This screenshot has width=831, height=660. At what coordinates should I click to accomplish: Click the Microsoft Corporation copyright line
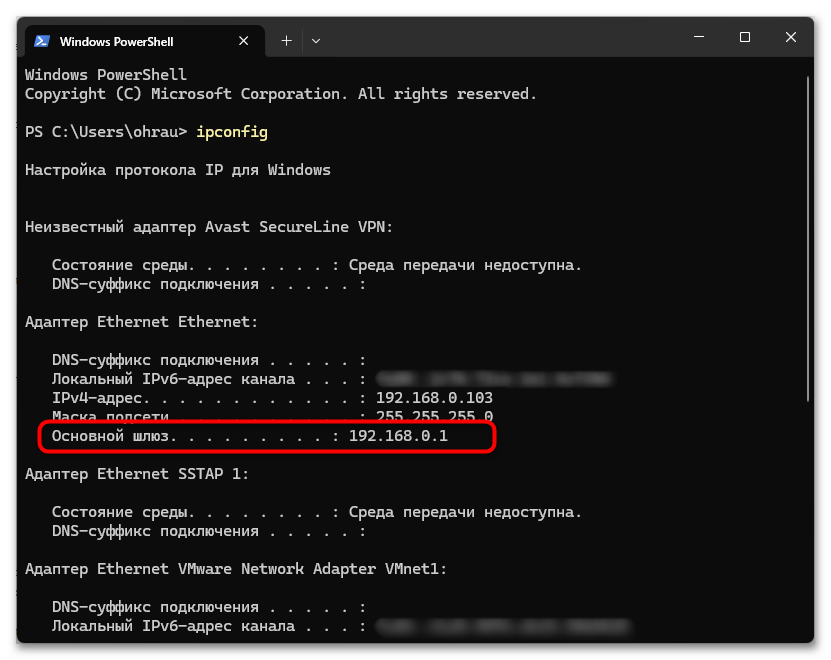280,94
